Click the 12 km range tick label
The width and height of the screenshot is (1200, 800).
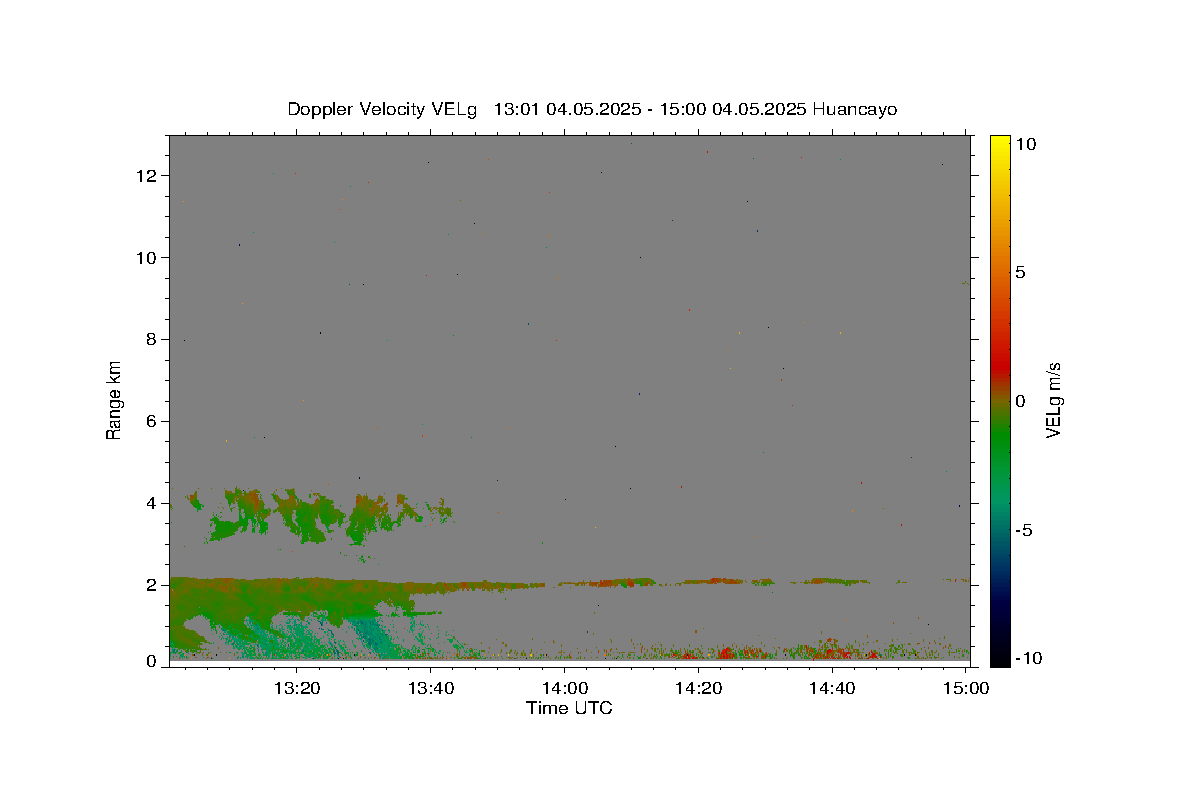[148, 176]
